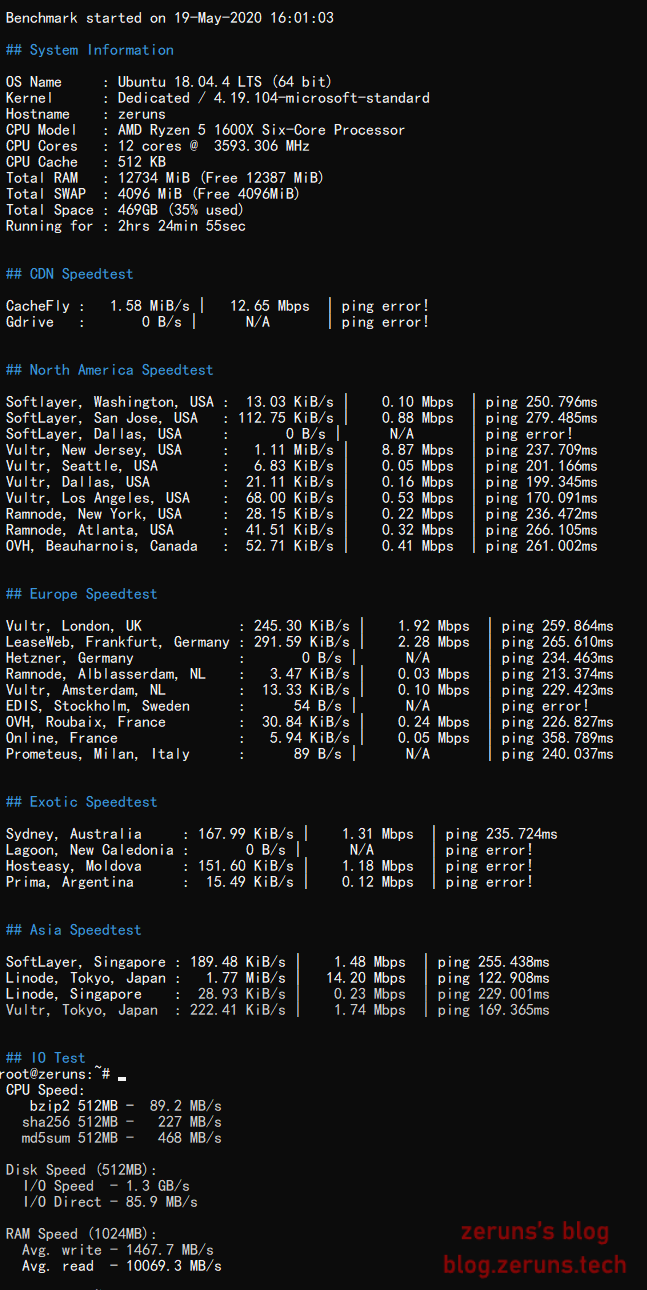Select the Europe Speedtest heading
Screen dimensions: 647x1290
(x=82, y=594)
